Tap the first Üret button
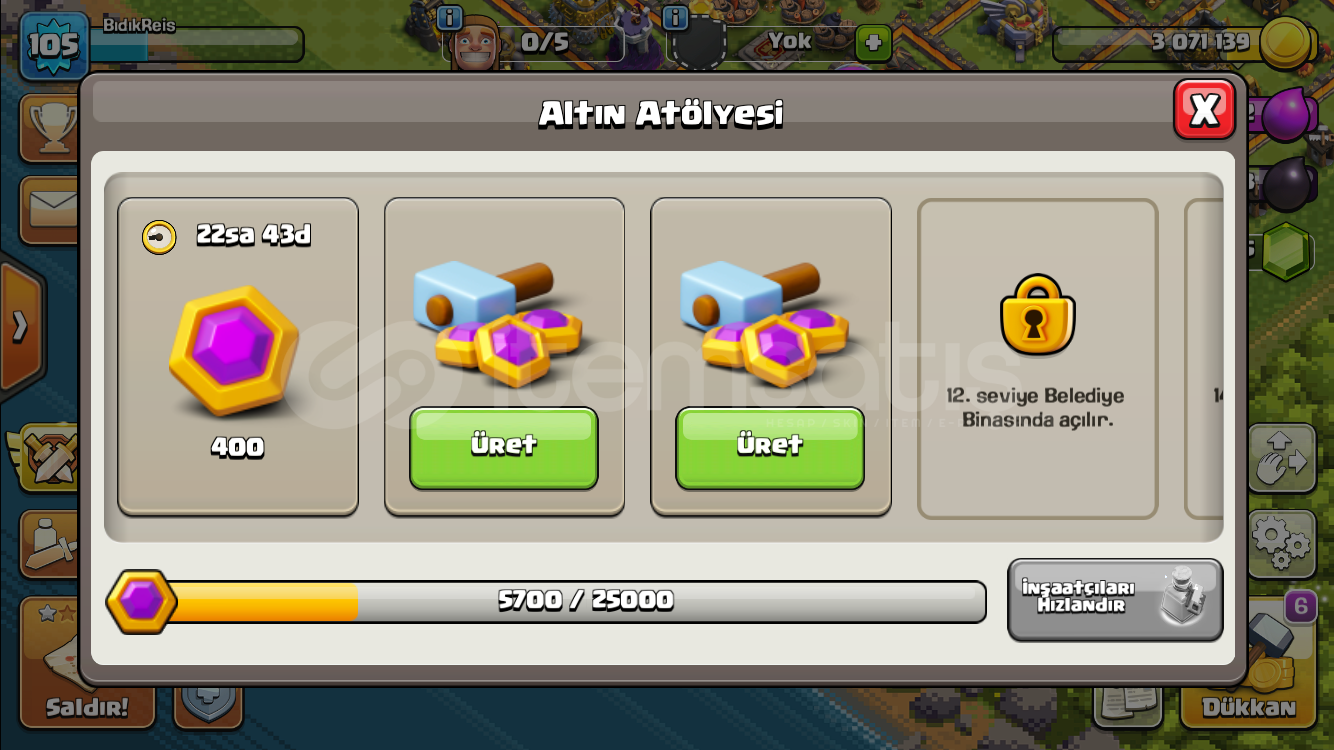 (x=503, y=447)
